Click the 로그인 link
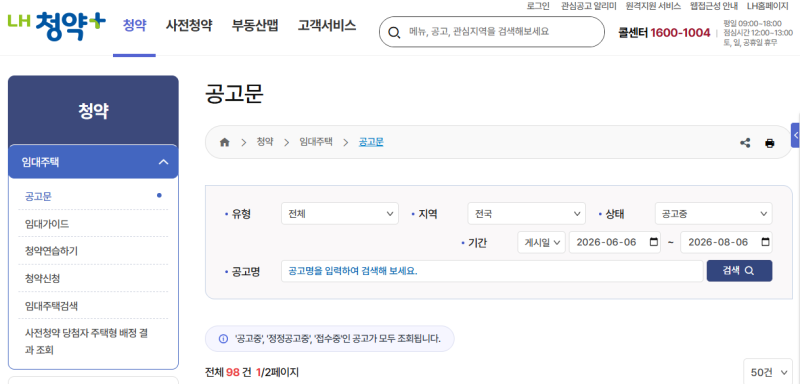800x384 pixels. point(538,6)
